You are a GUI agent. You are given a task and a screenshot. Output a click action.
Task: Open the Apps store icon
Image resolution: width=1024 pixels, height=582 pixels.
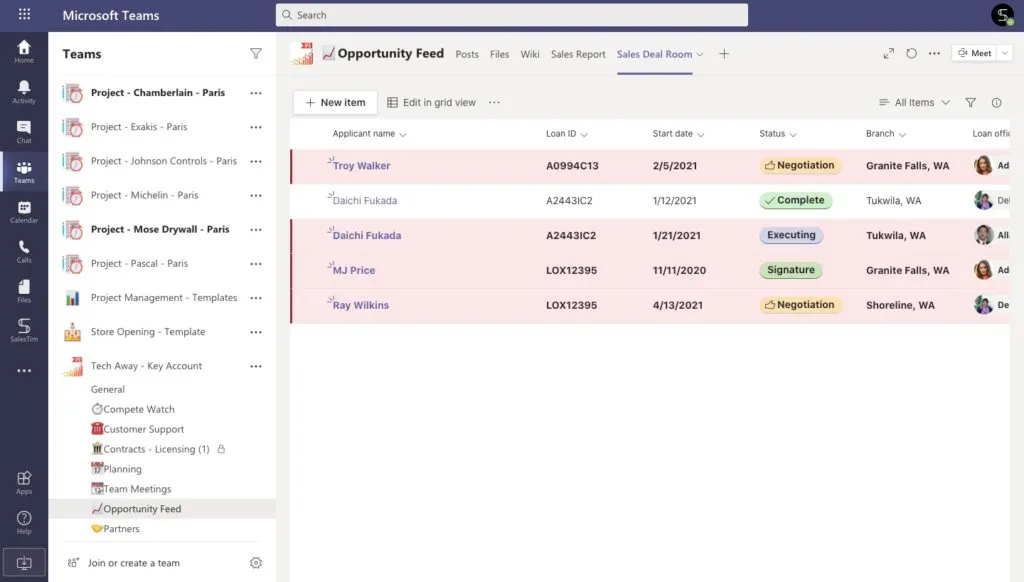24,483
